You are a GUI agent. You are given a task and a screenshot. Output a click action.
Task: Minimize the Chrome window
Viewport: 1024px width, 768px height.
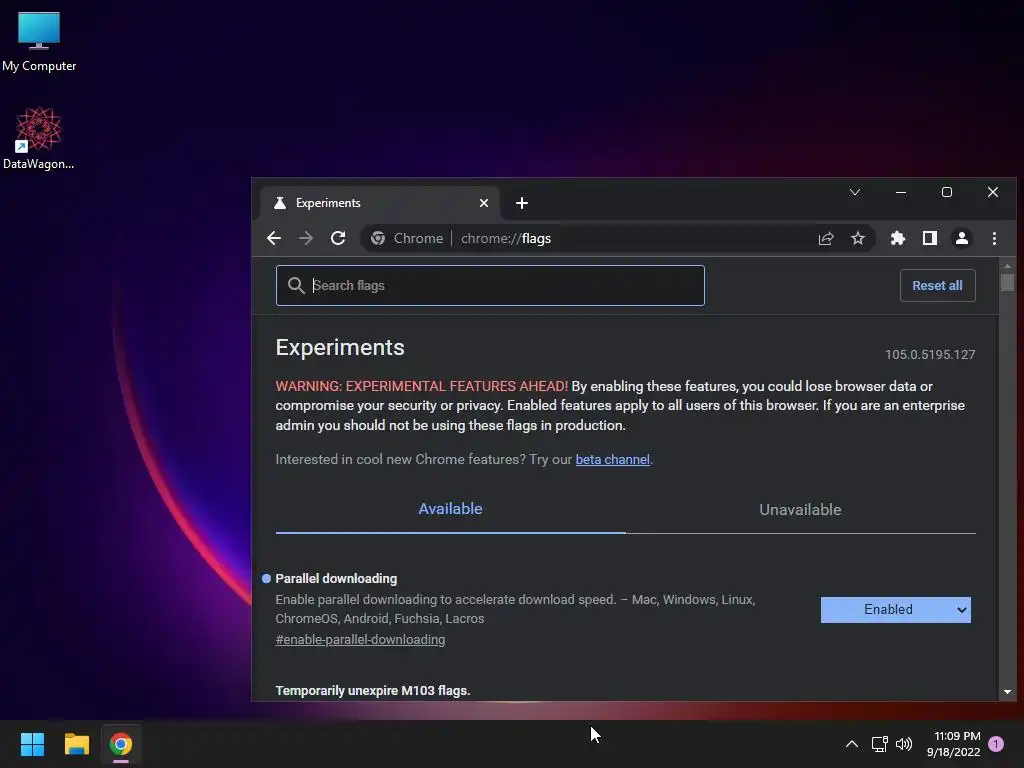[x=901, y=192]
